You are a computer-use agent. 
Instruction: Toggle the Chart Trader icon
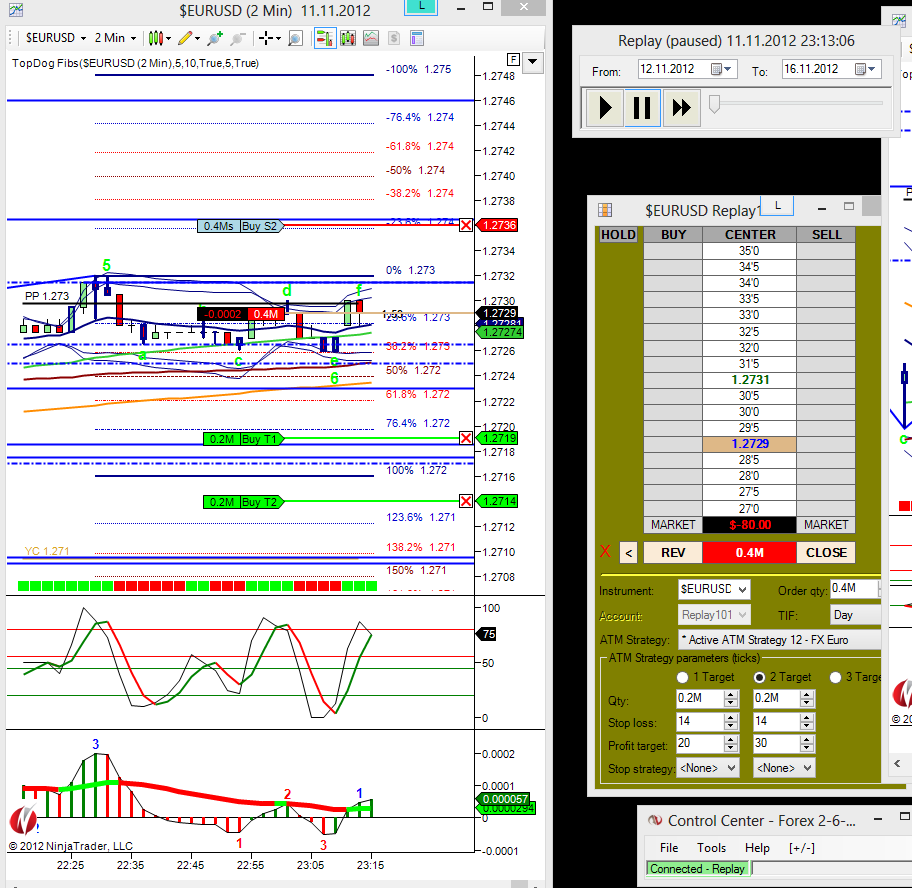[325, 38]
